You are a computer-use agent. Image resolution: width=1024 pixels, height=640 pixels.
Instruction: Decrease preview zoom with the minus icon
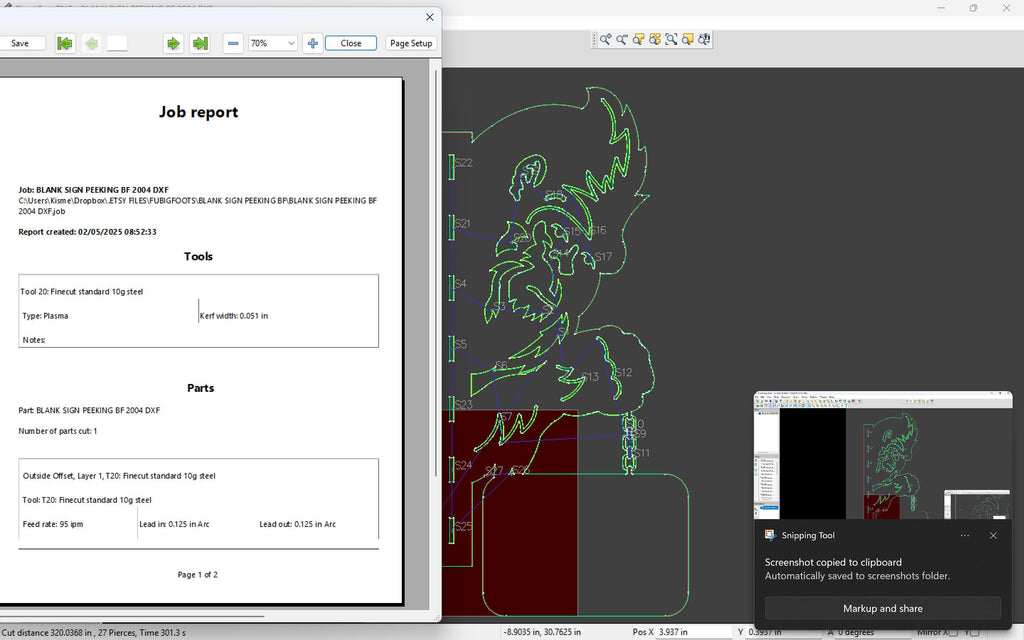[x=233, y=43]
